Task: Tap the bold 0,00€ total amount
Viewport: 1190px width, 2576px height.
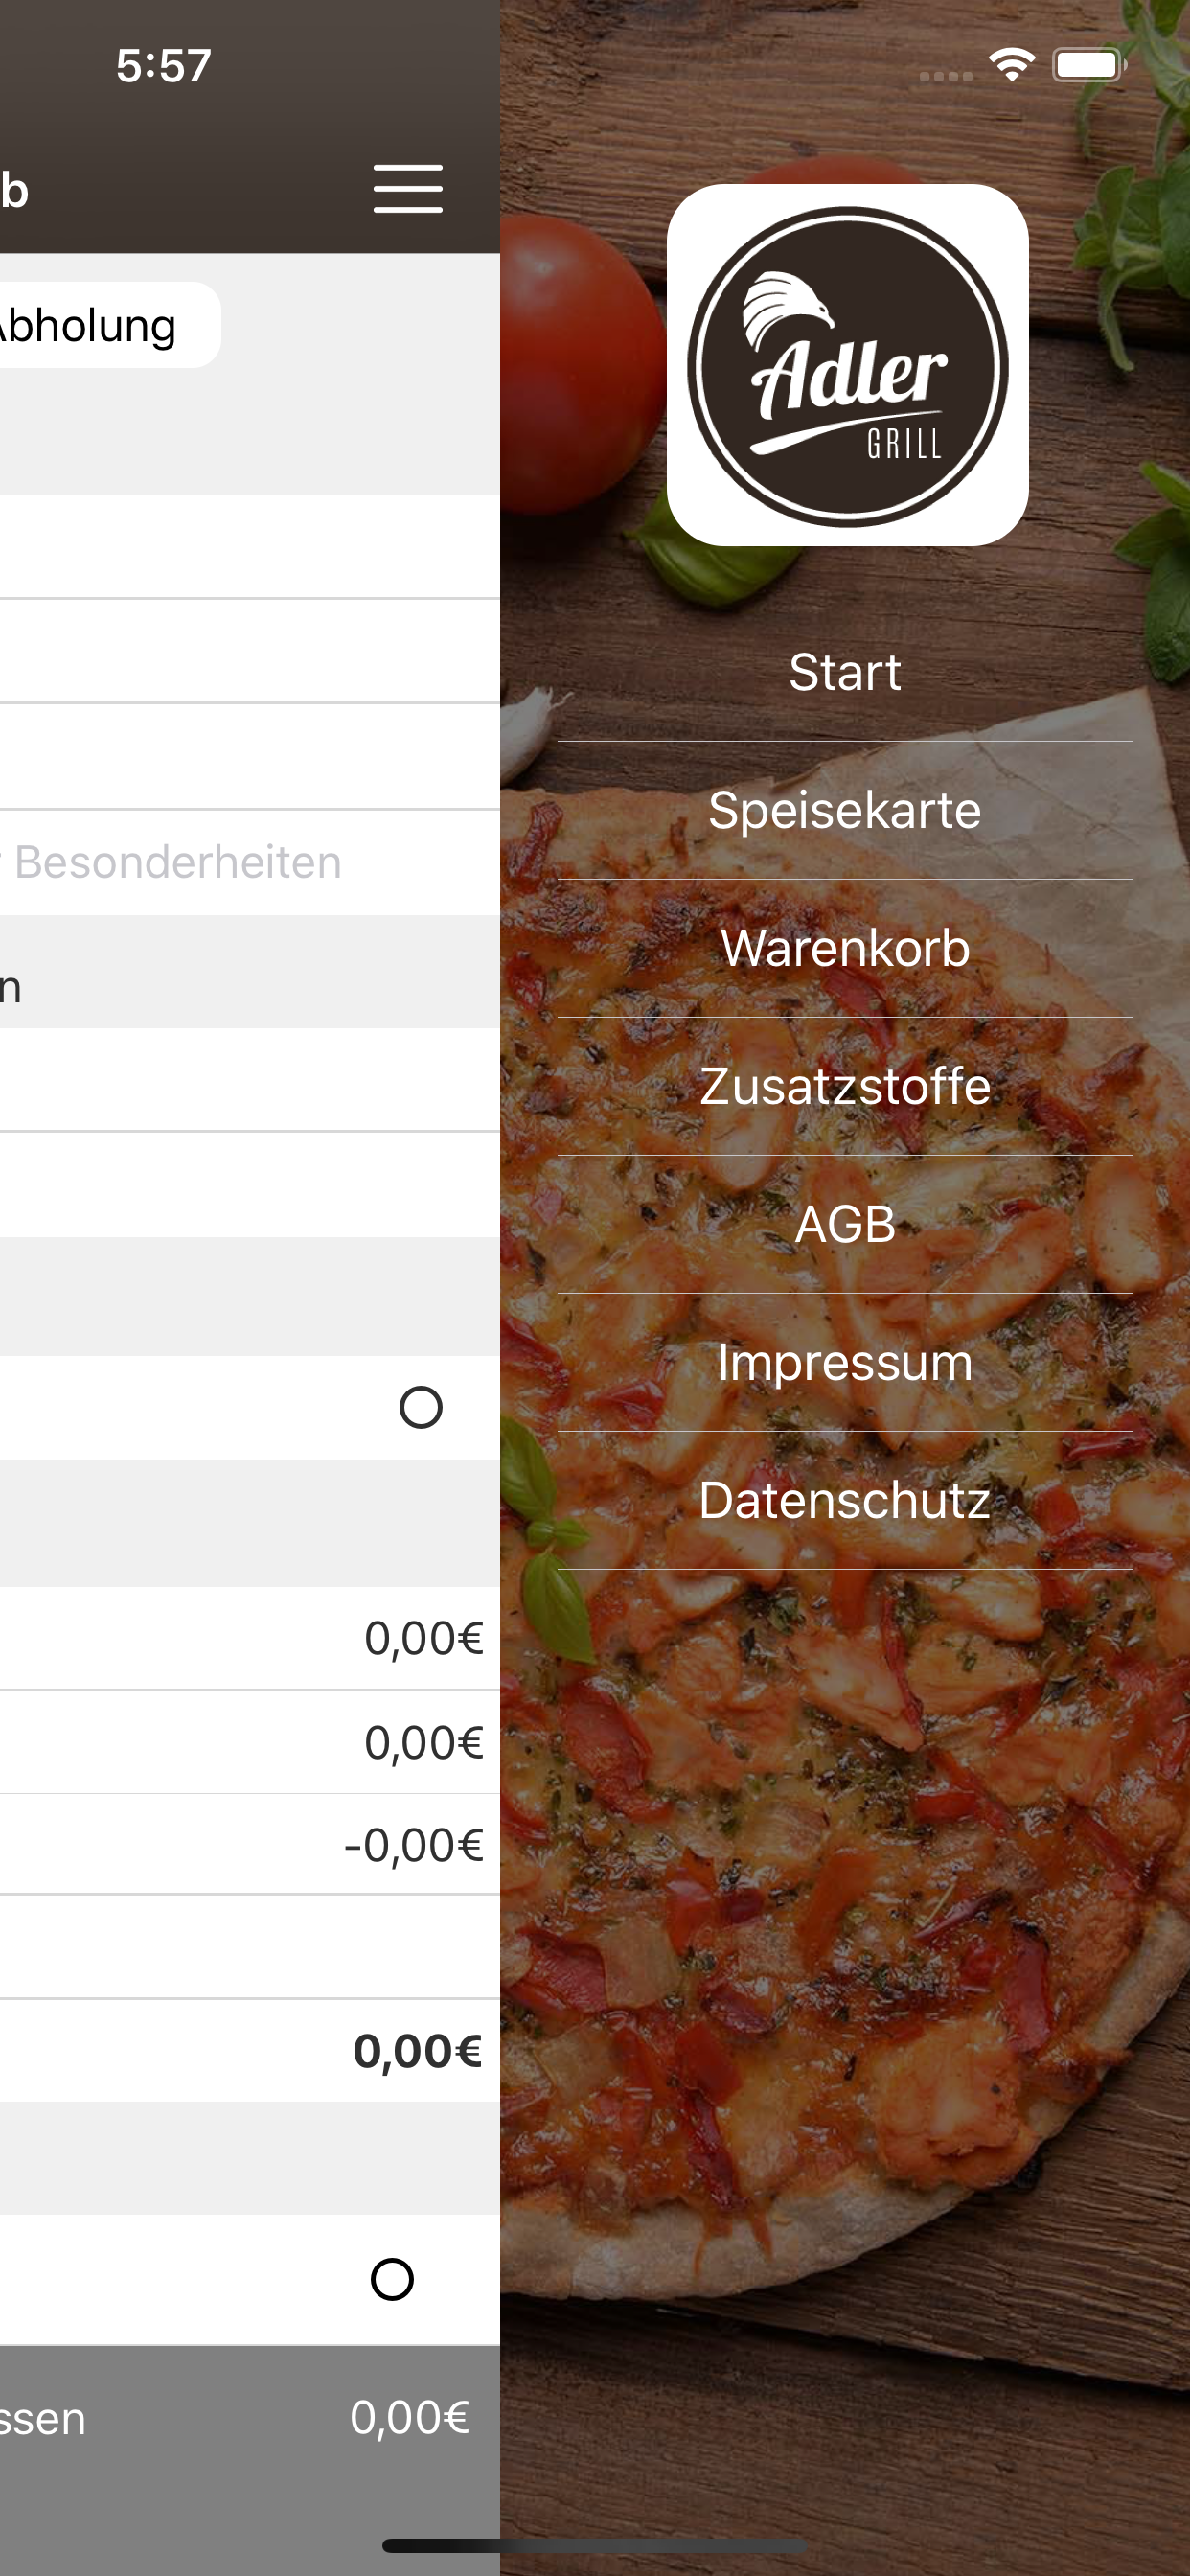Action: pos(418,2051)
